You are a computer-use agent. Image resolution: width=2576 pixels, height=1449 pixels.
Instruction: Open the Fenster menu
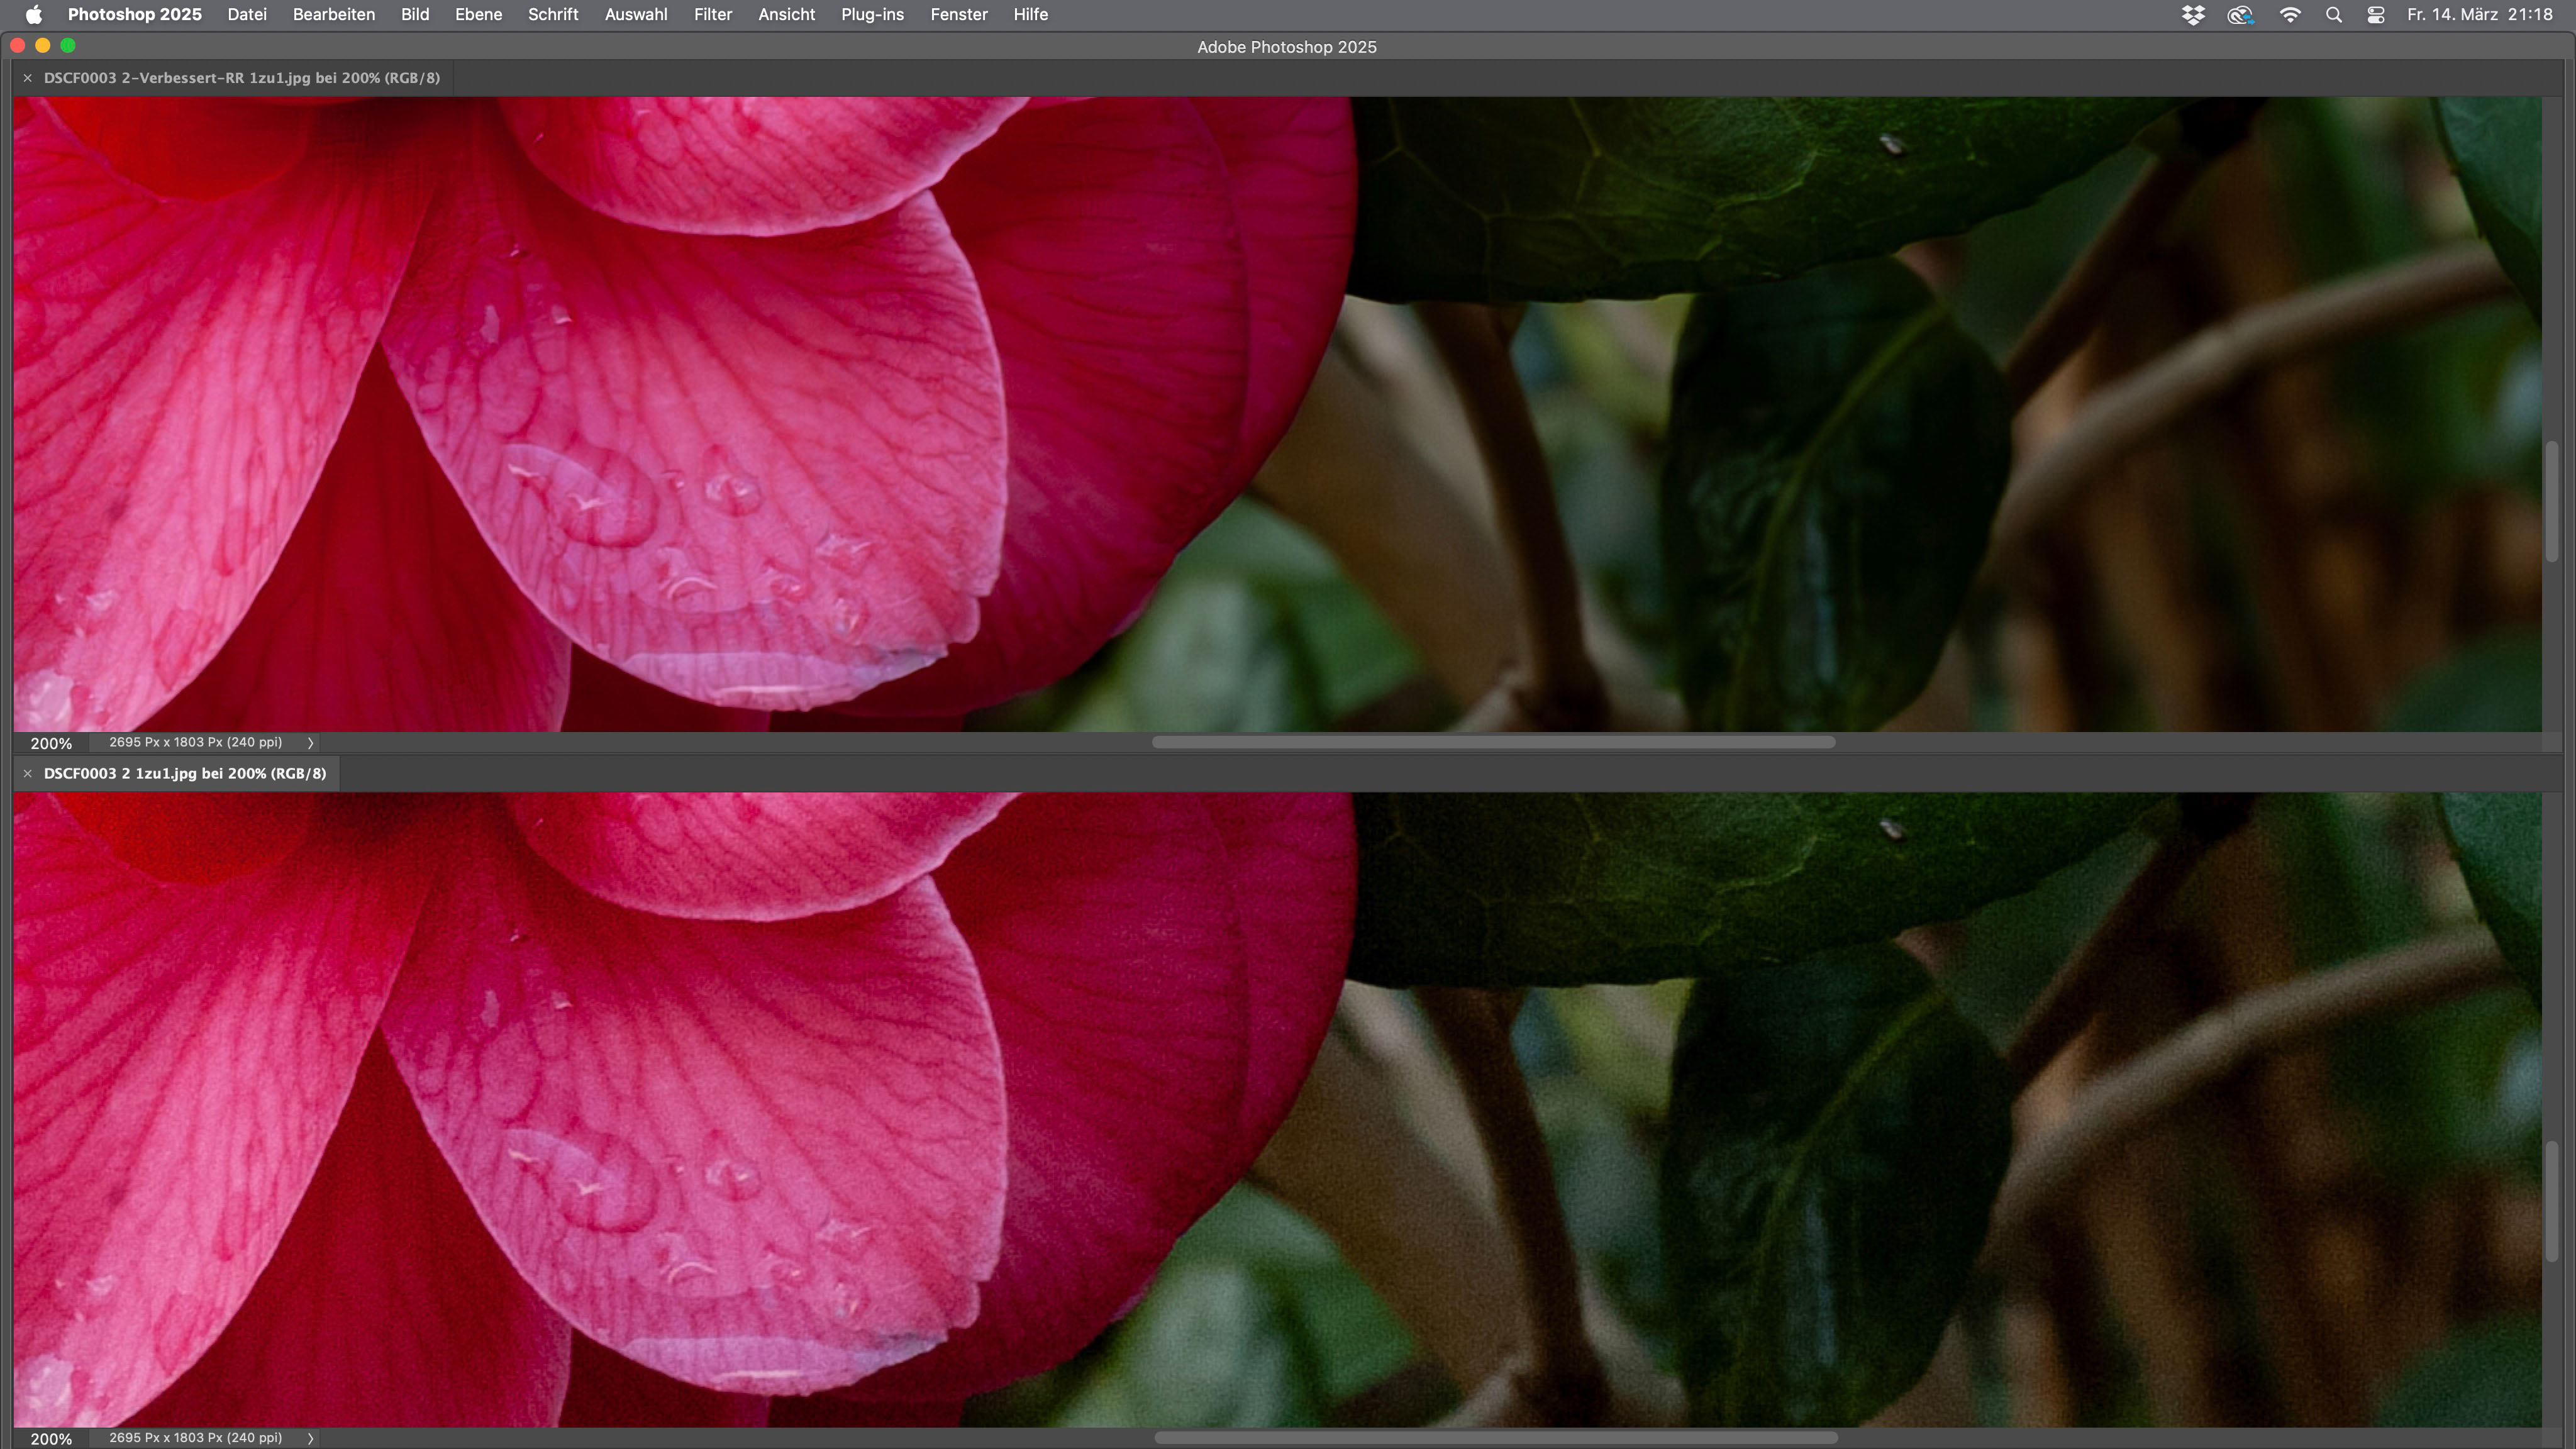coord(958,14)
